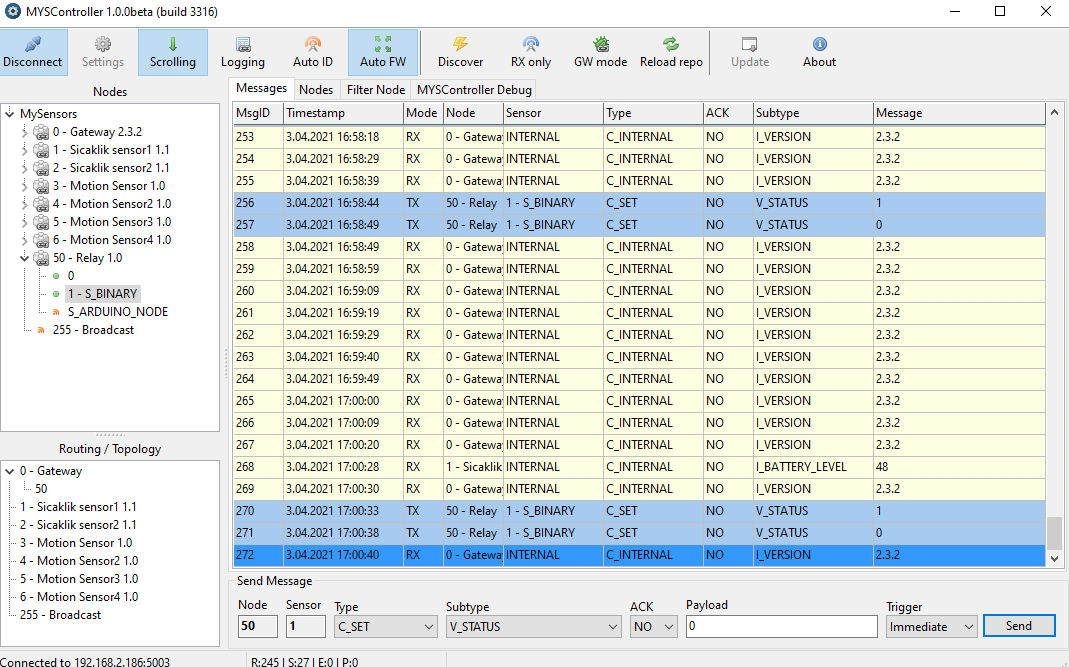This screenshot has height=667, width=1069.
Task: Select message row with MsgID 256
Action: tap(639, 203)
